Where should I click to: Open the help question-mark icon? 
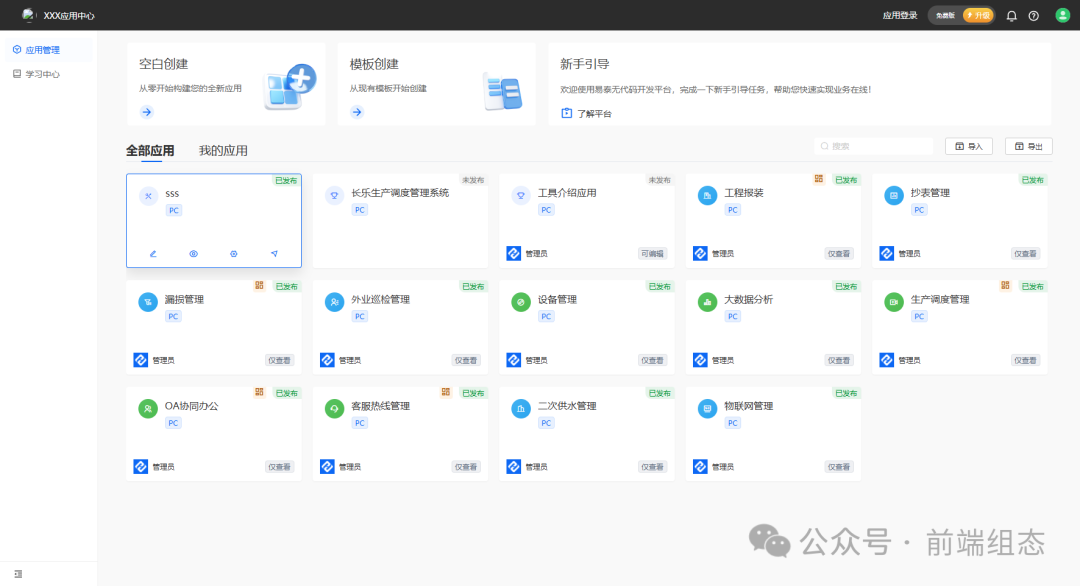tap(1033, 16)
